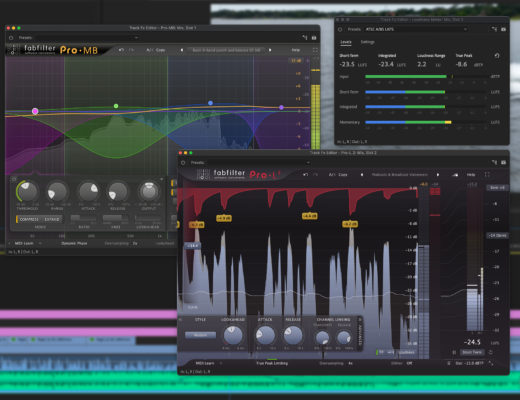Image resolution: width=520 pixels, height=400 pixels.
Task: Go to the next preset in Pro-L 2
Action: (x=438, y=174)
